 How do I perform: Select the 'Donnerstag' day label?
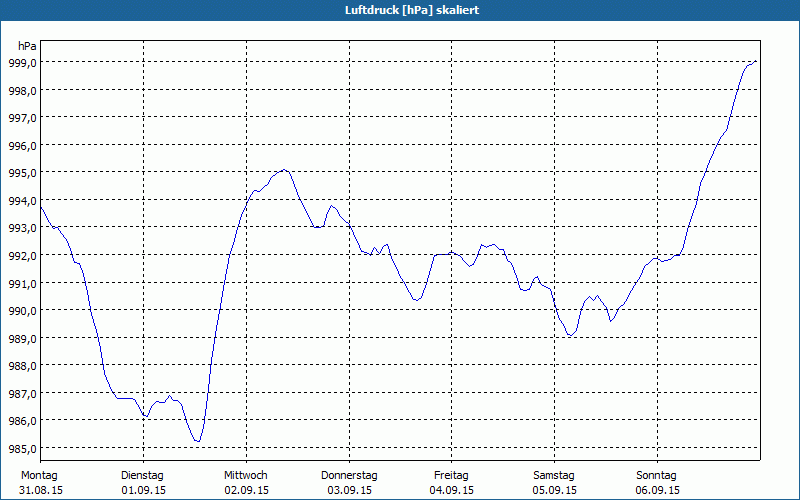pos(349,476)
